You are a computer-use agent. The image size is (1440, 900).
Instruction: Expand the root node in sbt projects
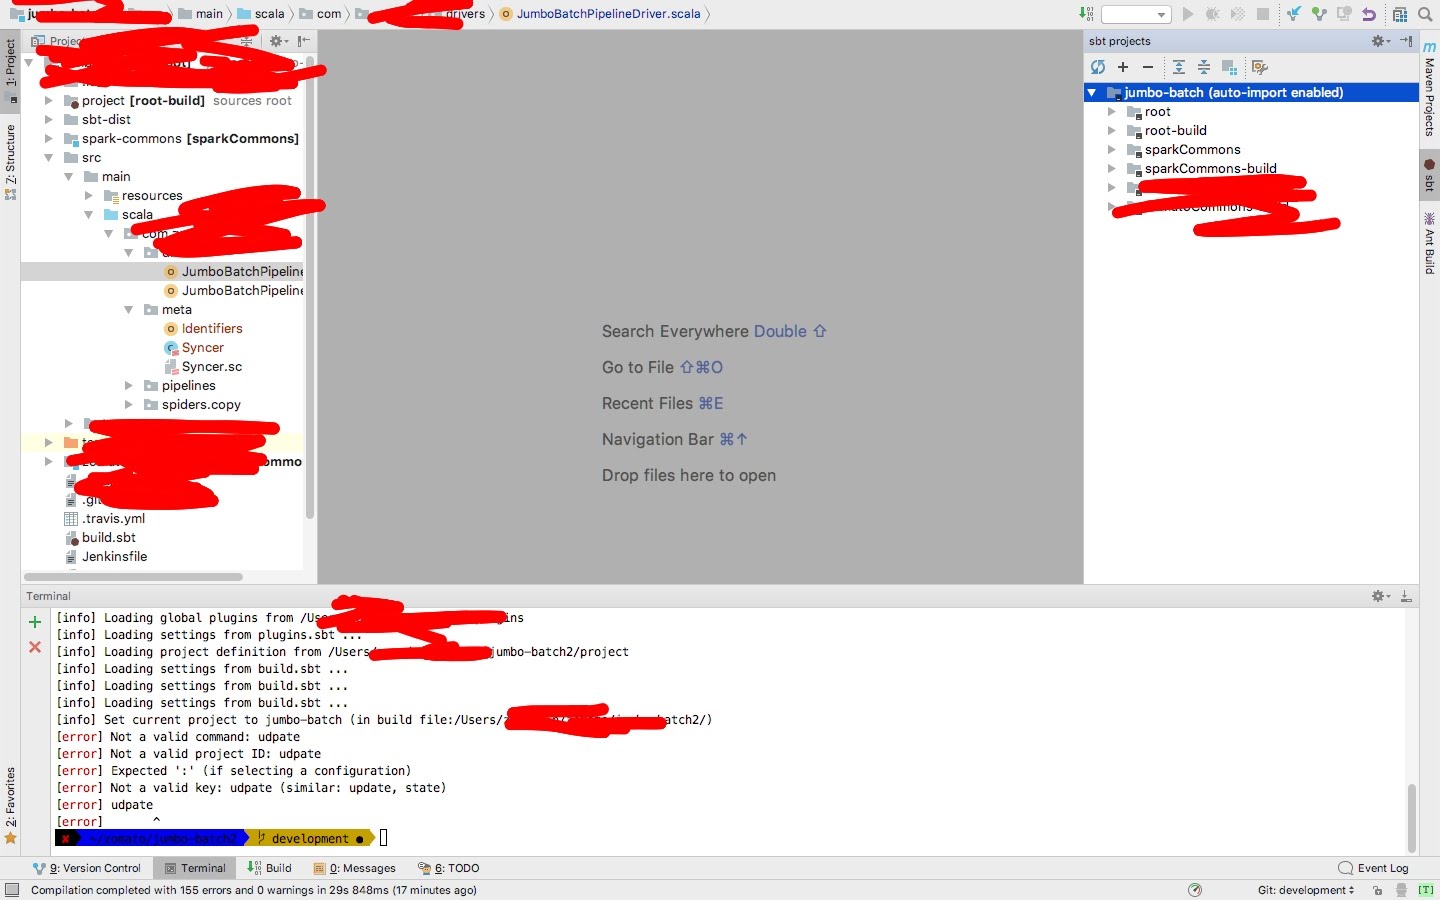(x=1111, y=112)
